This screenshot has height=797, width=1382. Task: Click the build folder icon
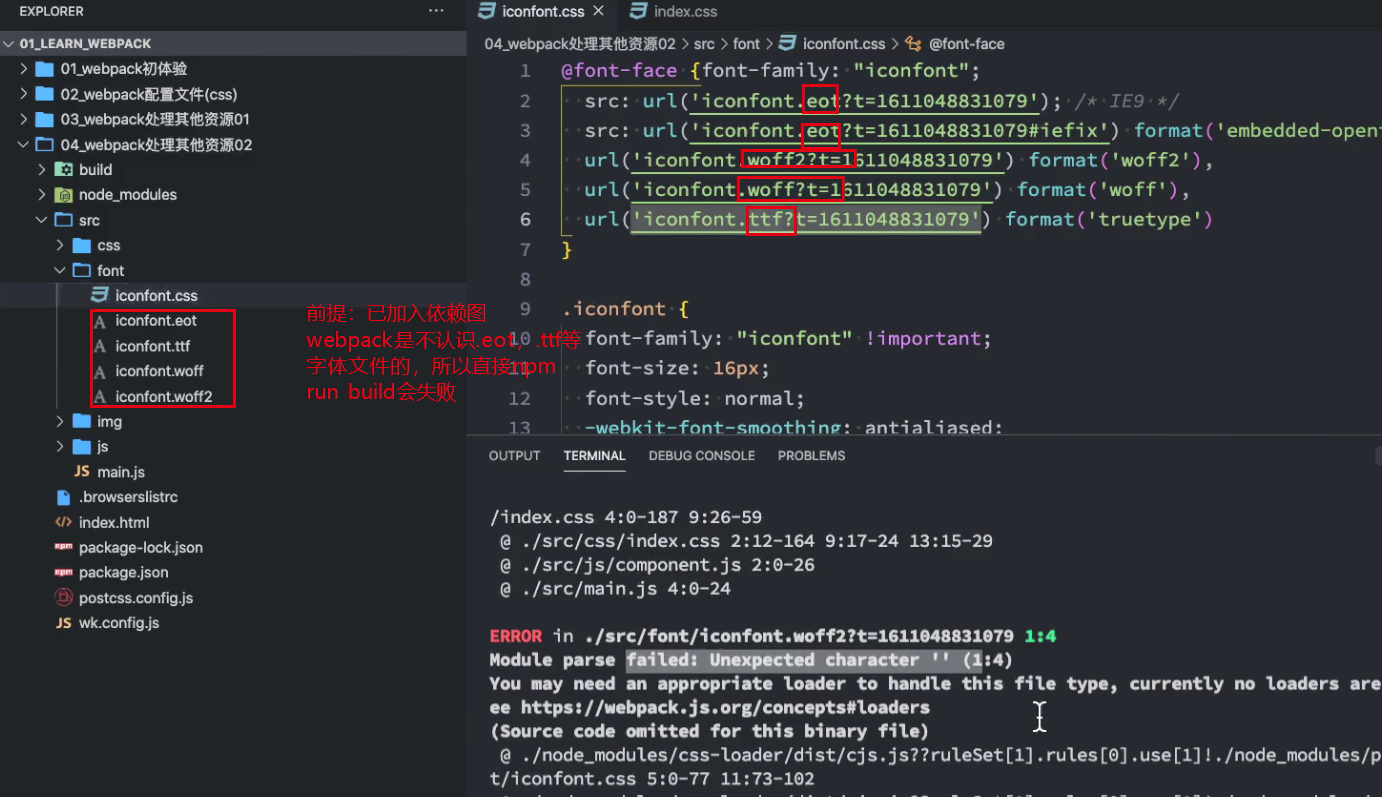click(63, 170)
